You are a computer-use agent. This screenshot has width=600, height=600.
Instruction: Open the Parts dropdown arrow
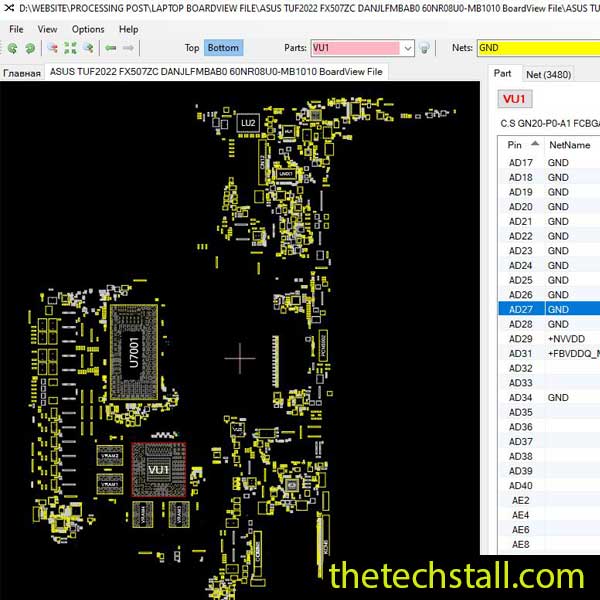407,48
